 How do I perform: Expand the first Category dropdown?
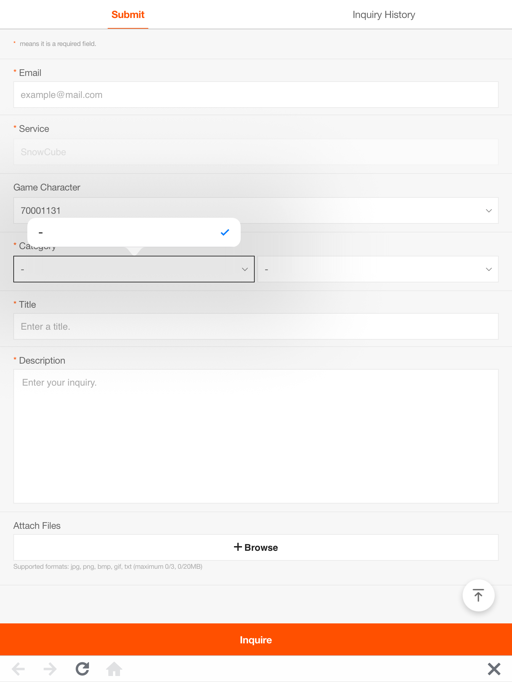134,269
